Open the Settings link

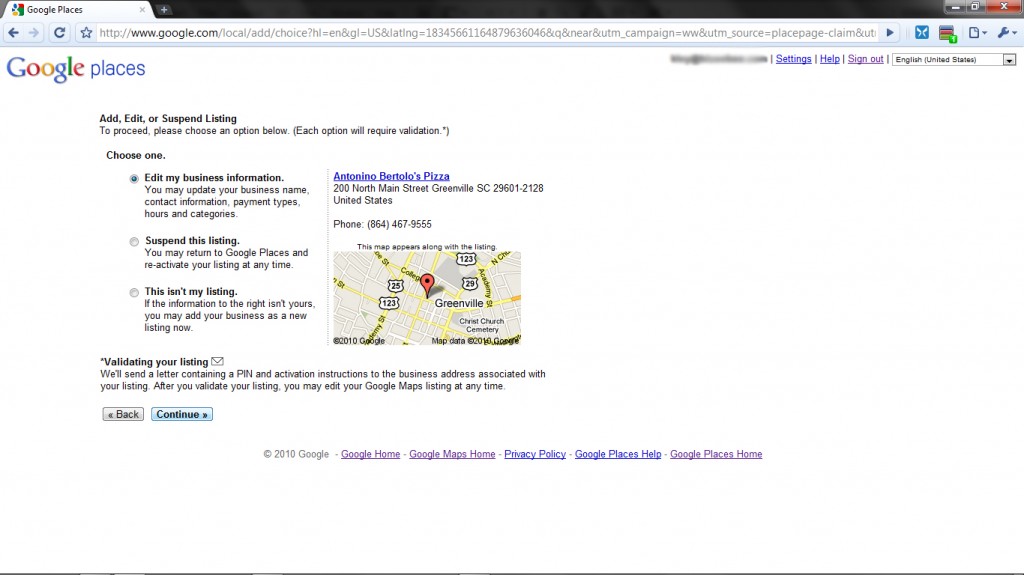(x=793, y=59)
